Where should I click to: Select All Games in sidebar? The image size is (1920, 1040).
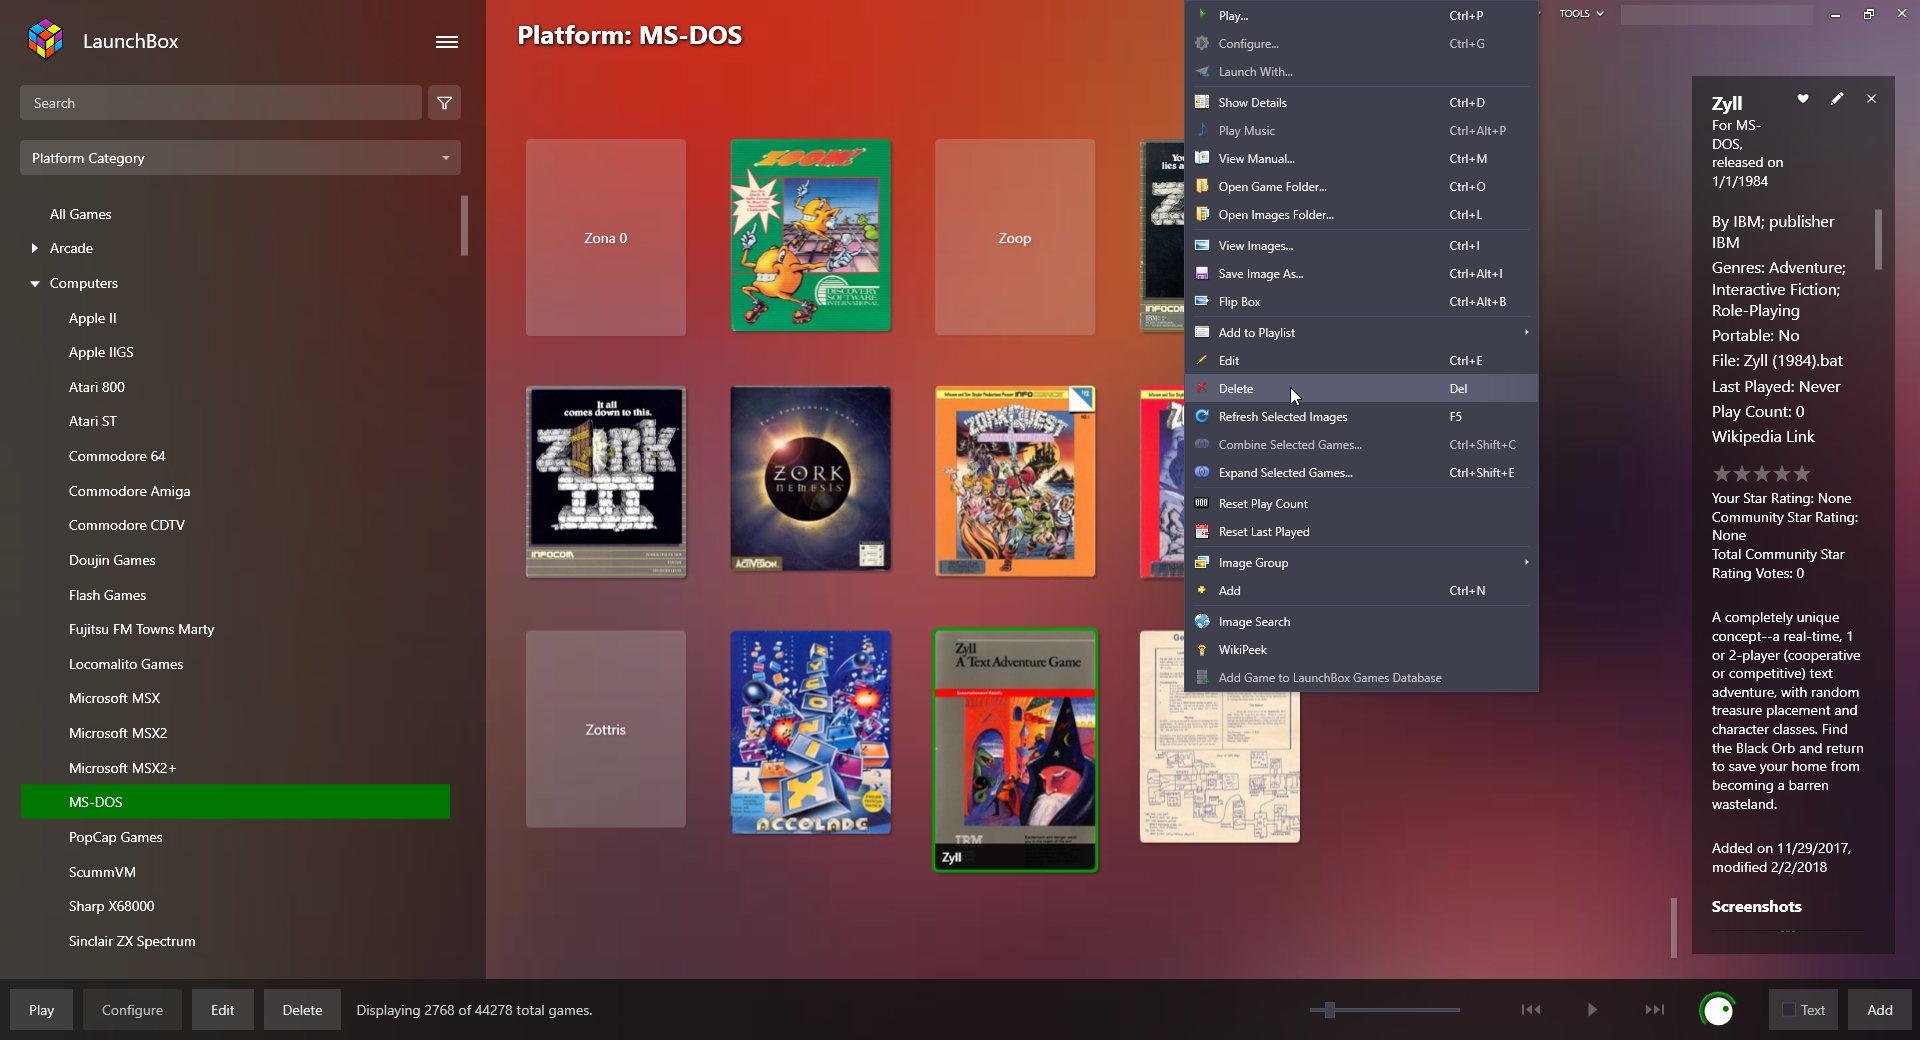coord(80,214)
